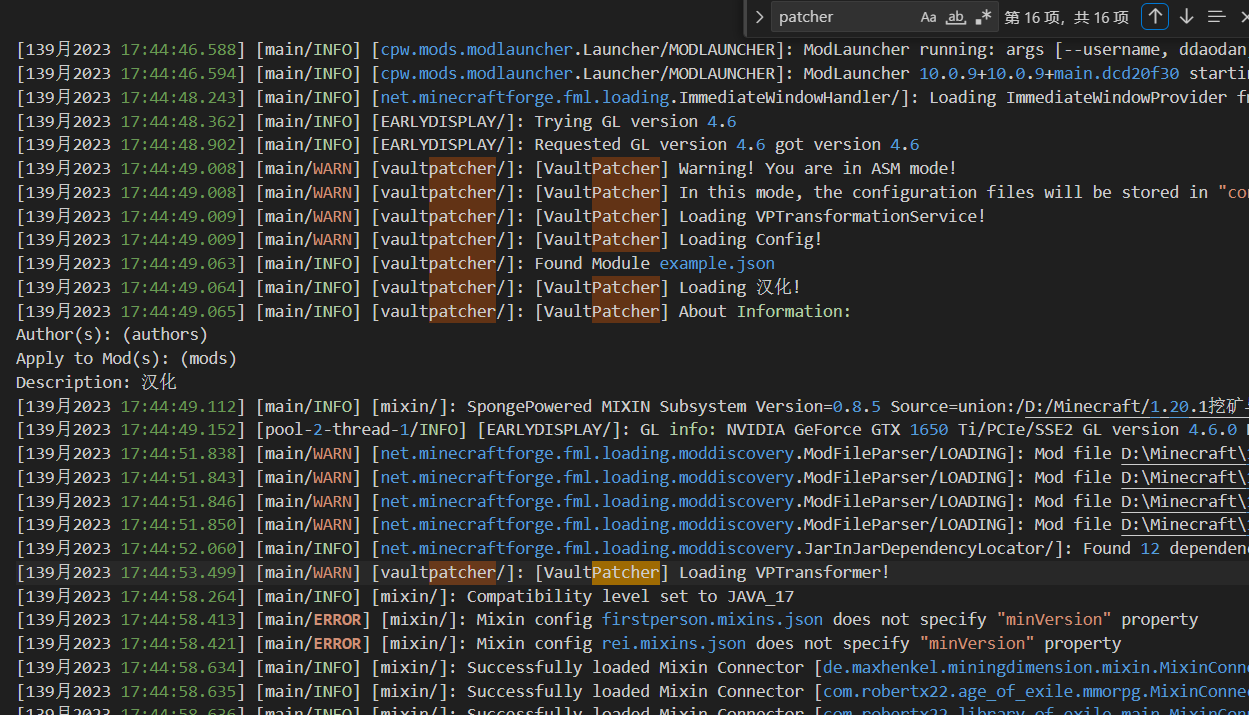Screen dimensions: 1249x715
Task: Expand the replace field chevron
Action: 760,16
